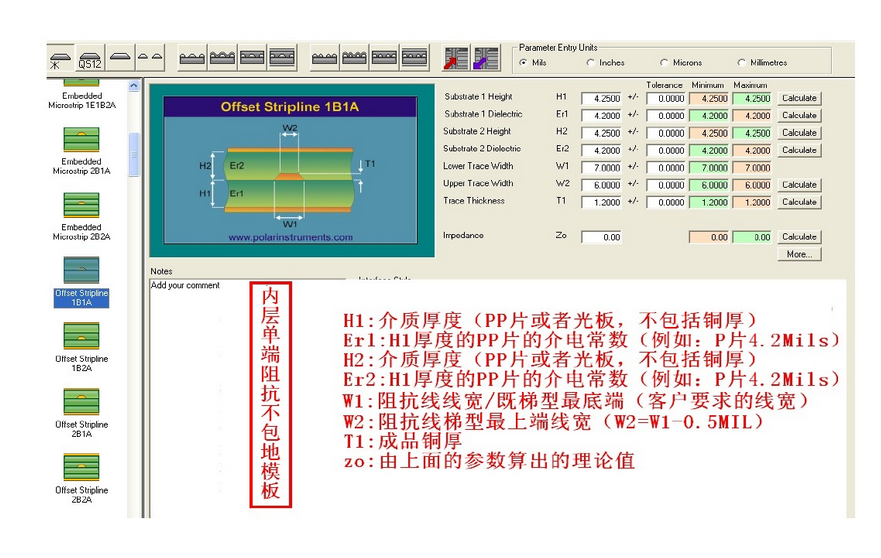The height and width of the screenshot is (558, 881).
Task: Click the W2 maximum value 6.0000
Action: pyautogui.click(x=752, y=185)
